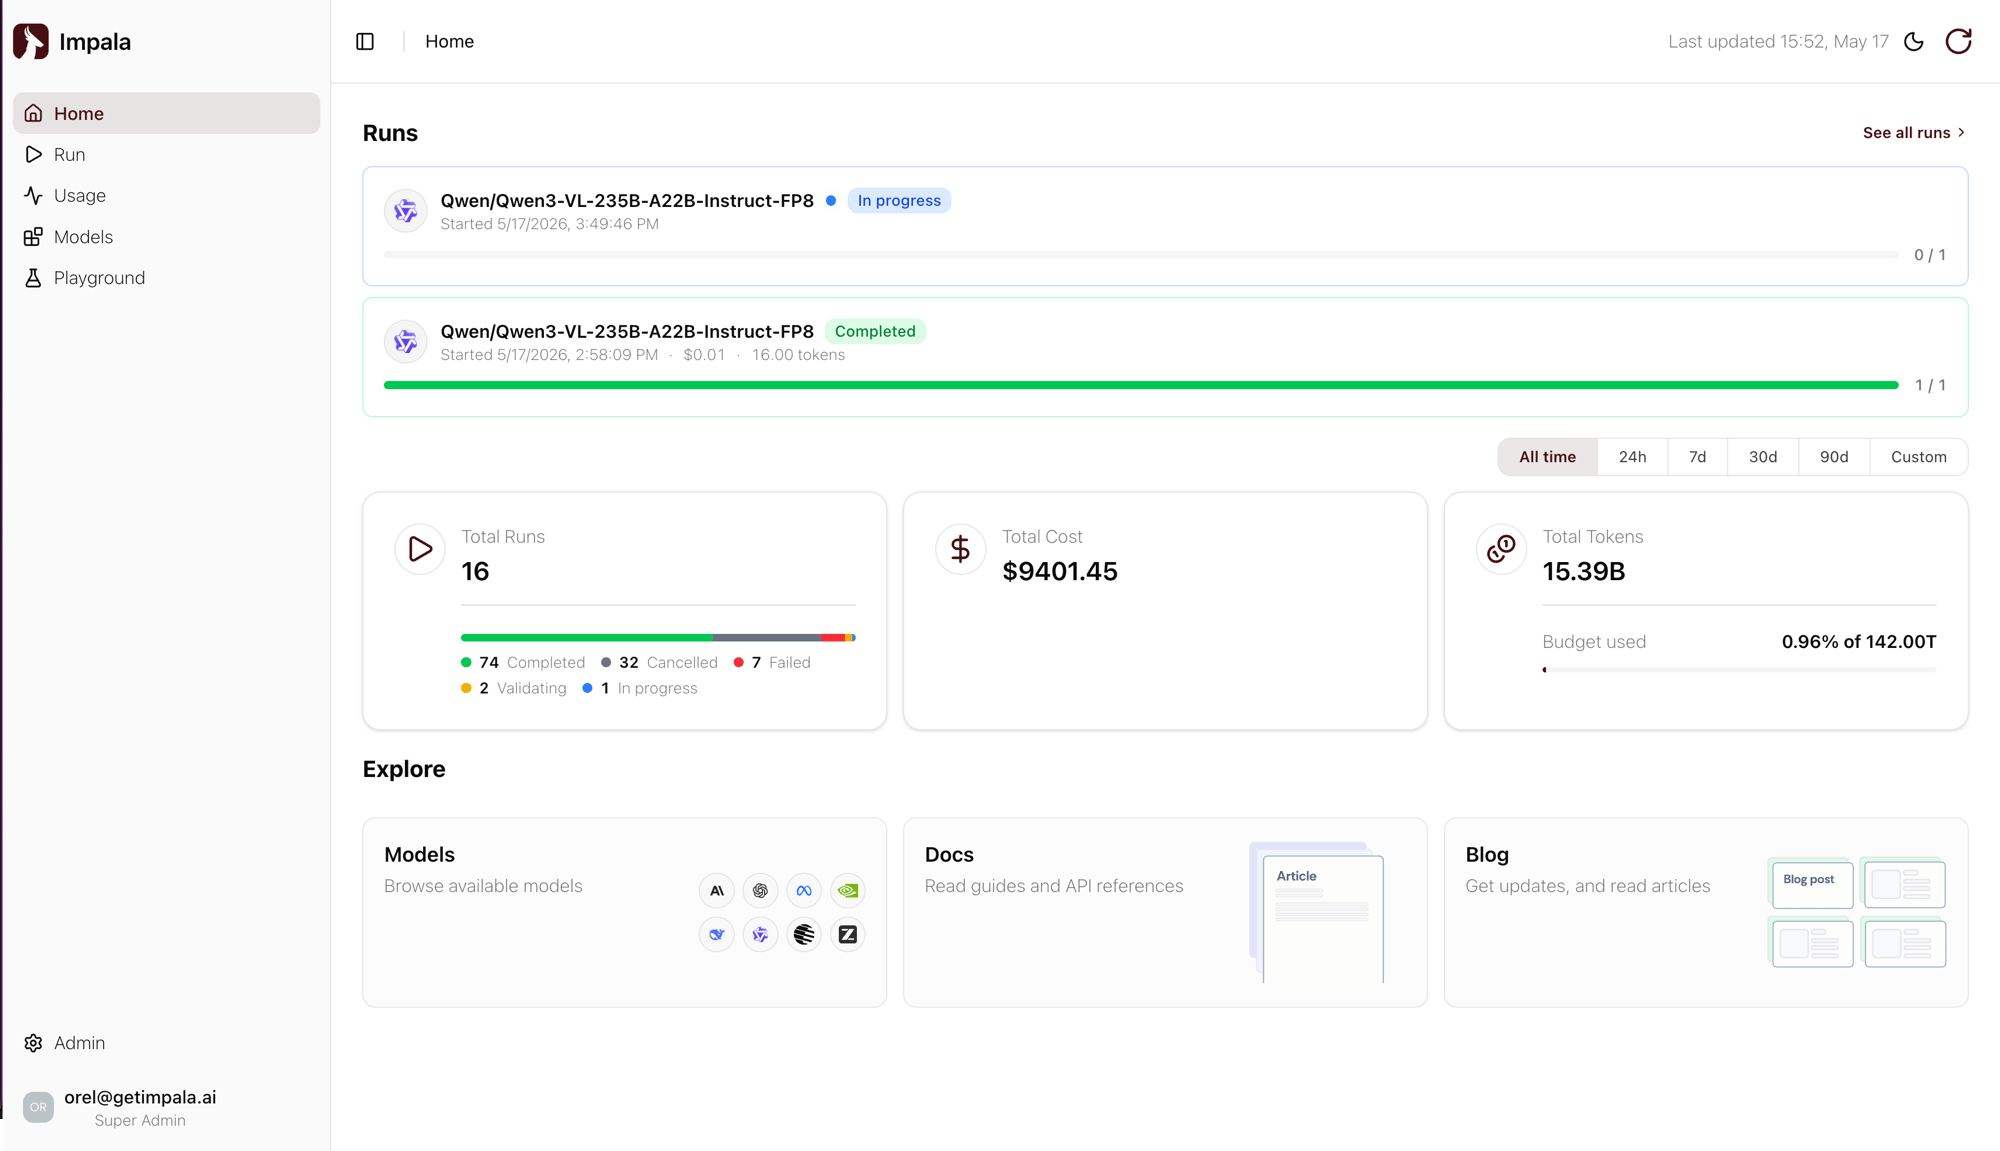Open Home in the sidebar
This screenshot has width=2000, height=1151.
[x=166, y=113]
